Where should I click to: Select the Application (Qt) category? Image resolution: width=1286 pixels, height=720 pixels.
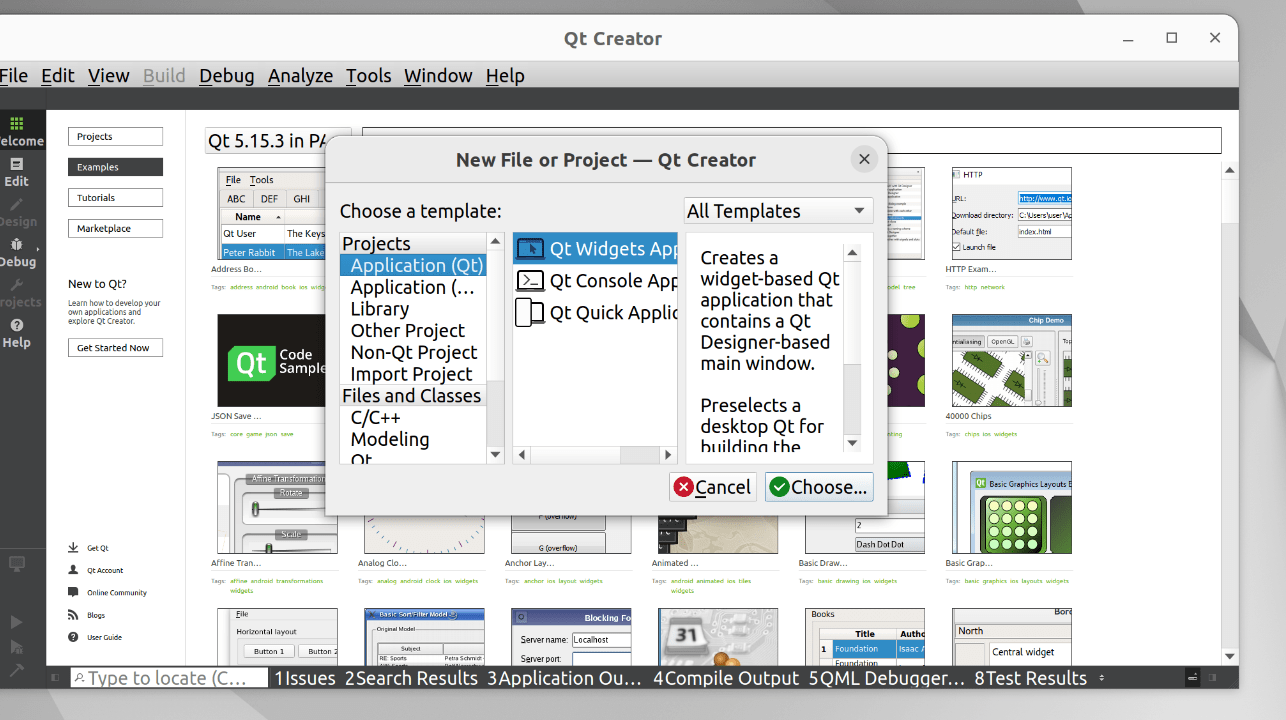pos(413,265)
